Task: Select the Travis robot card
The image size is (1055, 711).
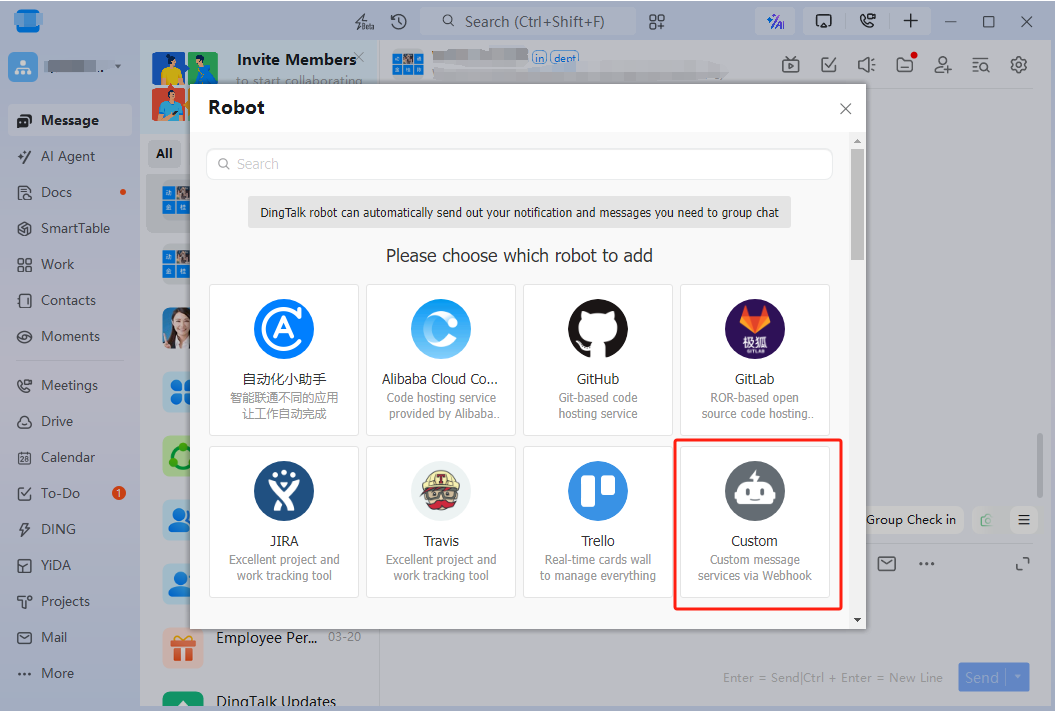Action: (x=441, y=522)
